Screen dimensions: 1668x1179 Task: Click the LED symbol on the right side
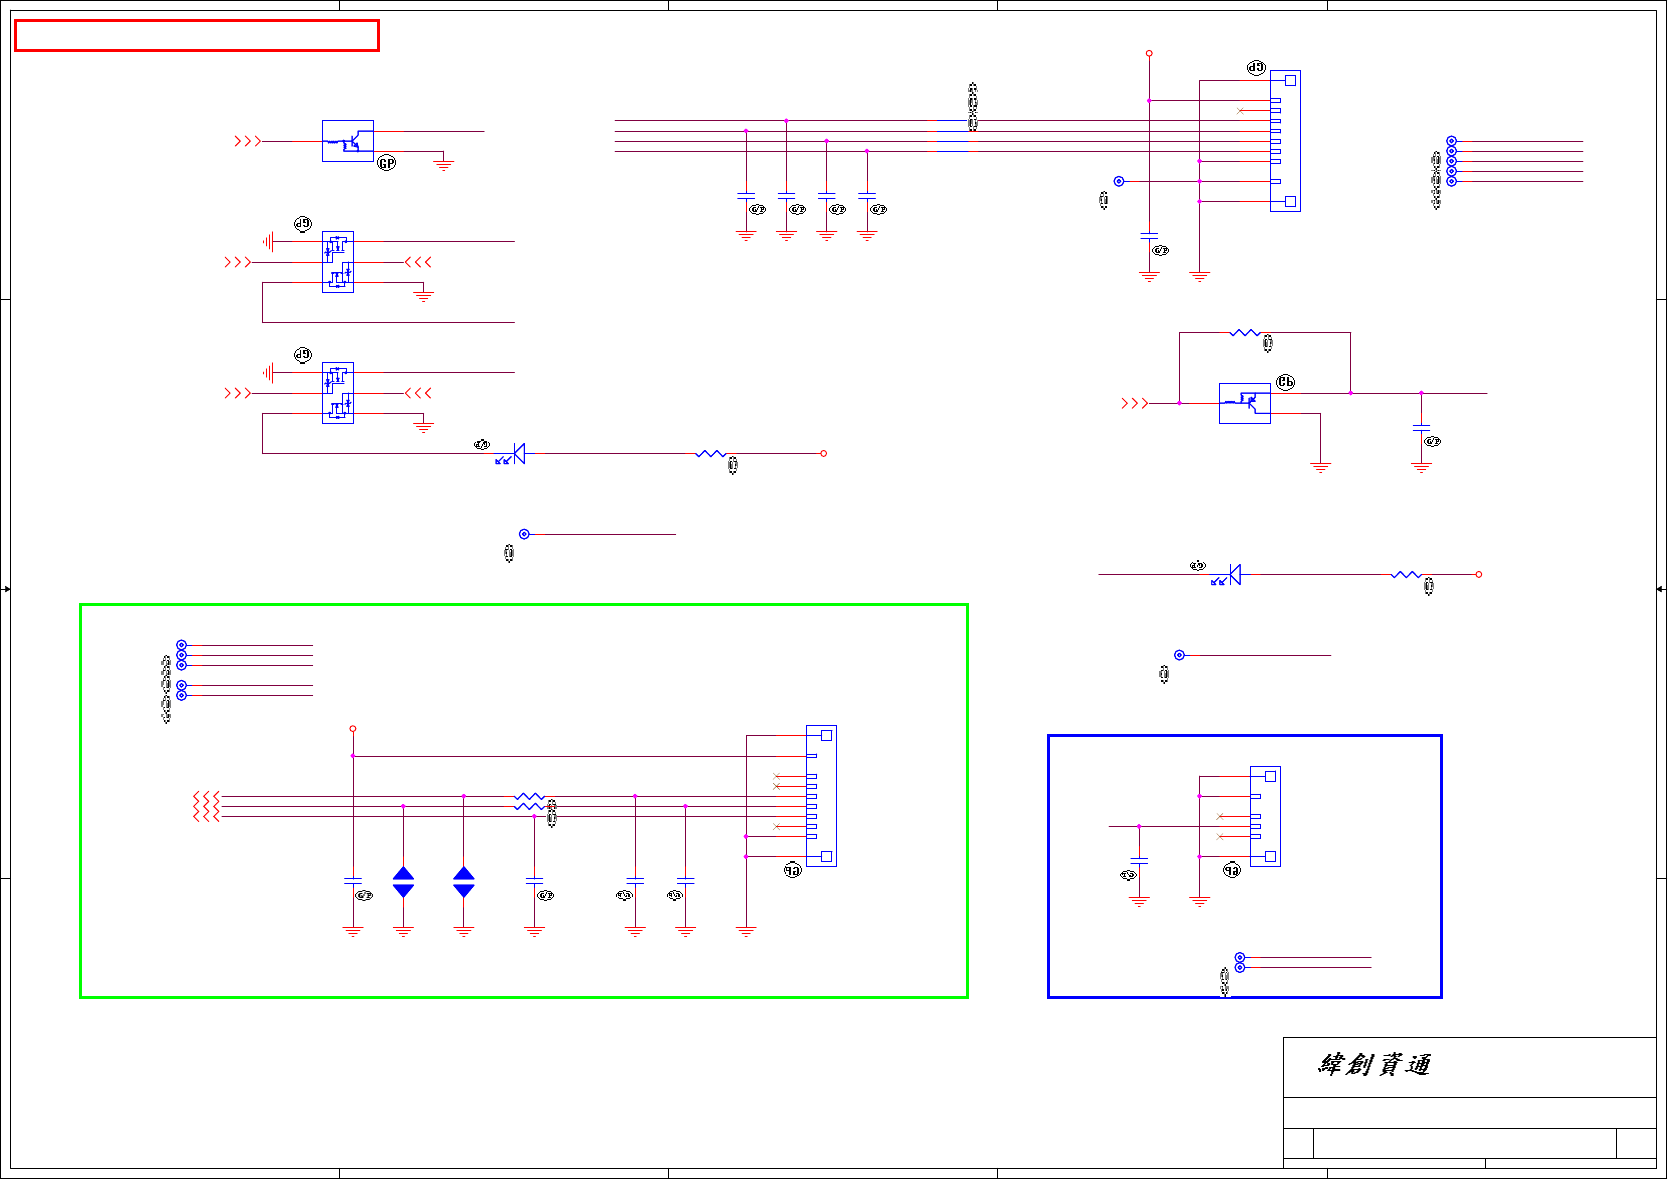pyautogui.click(x=1228, y=575)
